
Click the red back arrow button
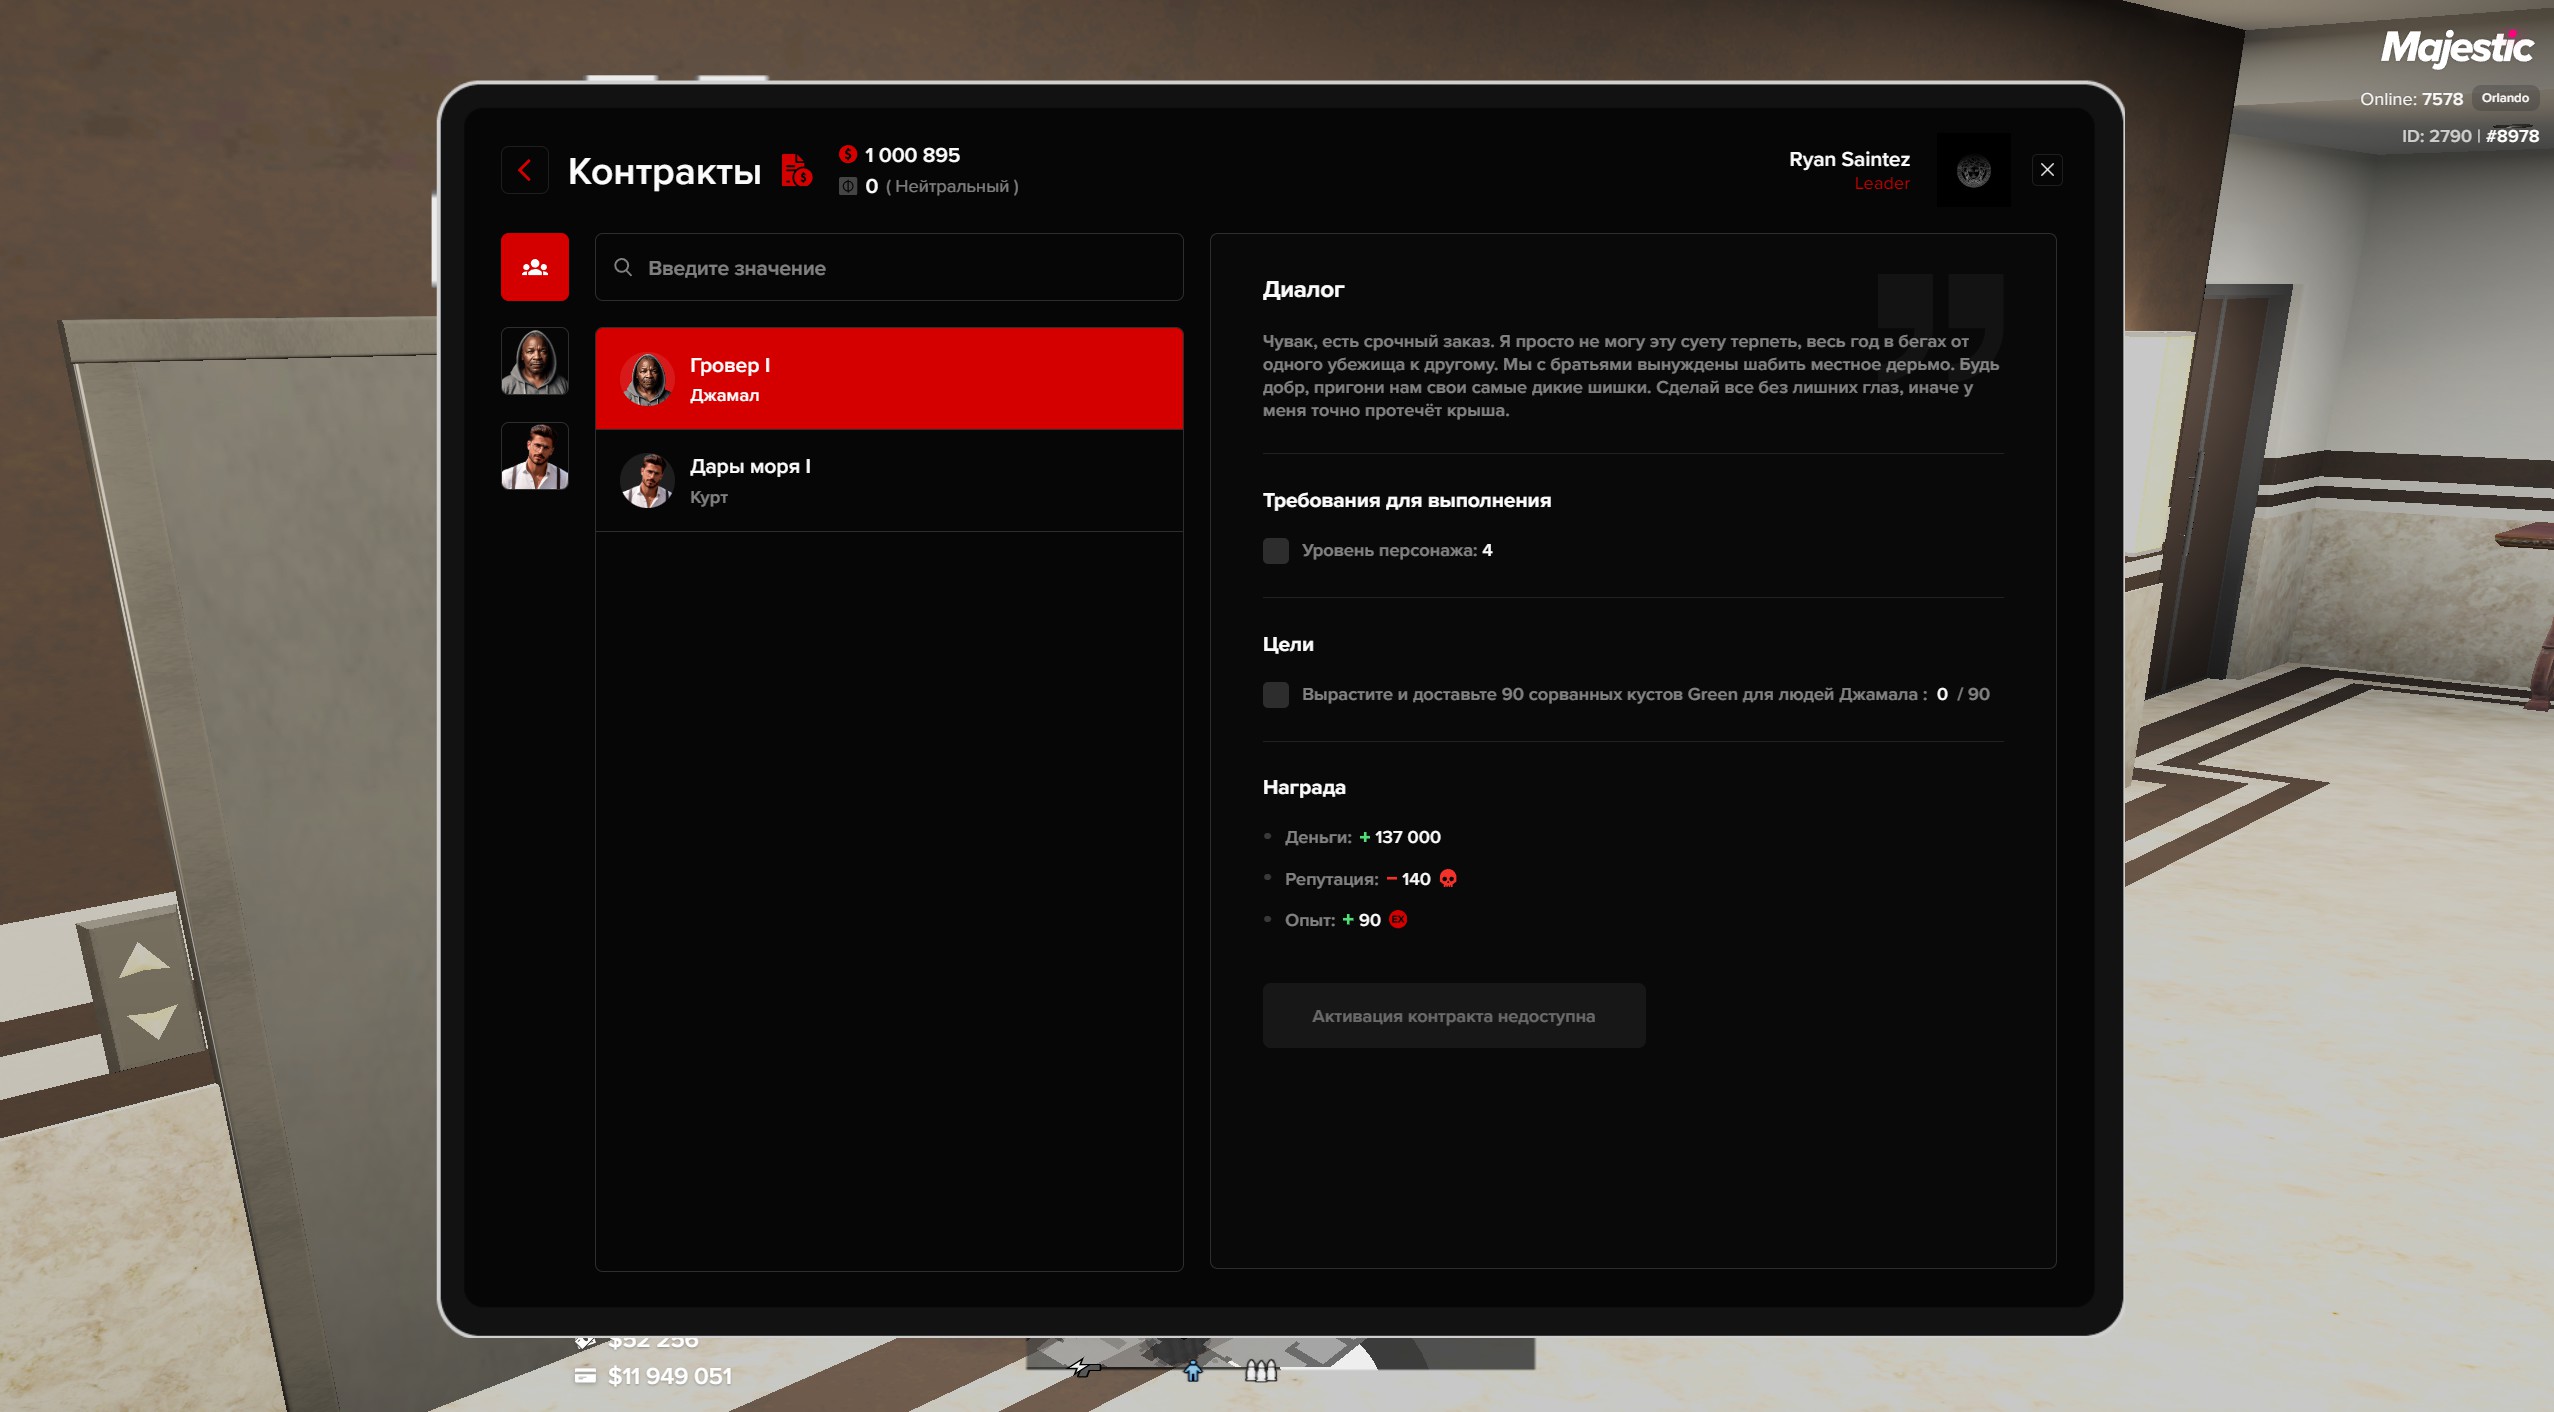(x=525, y=170)
